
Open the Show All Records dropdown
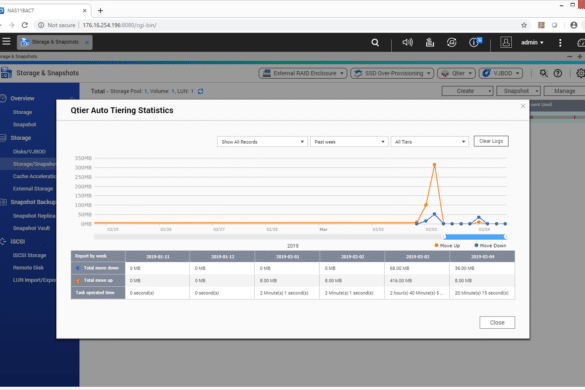[x=262, y=142]
